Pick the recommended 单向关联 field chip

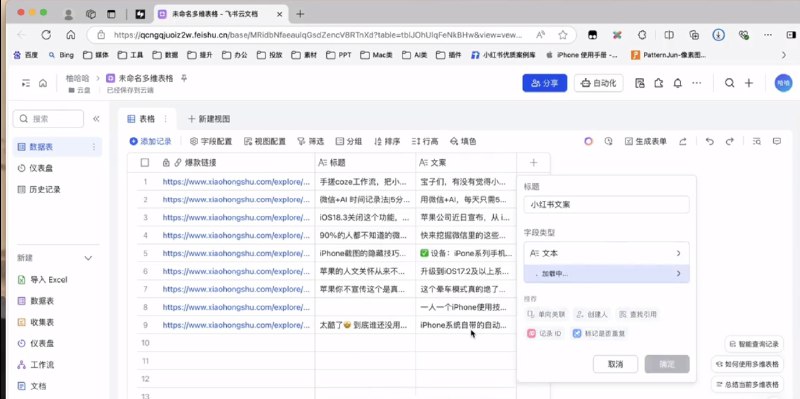click(x=546, y=314)
